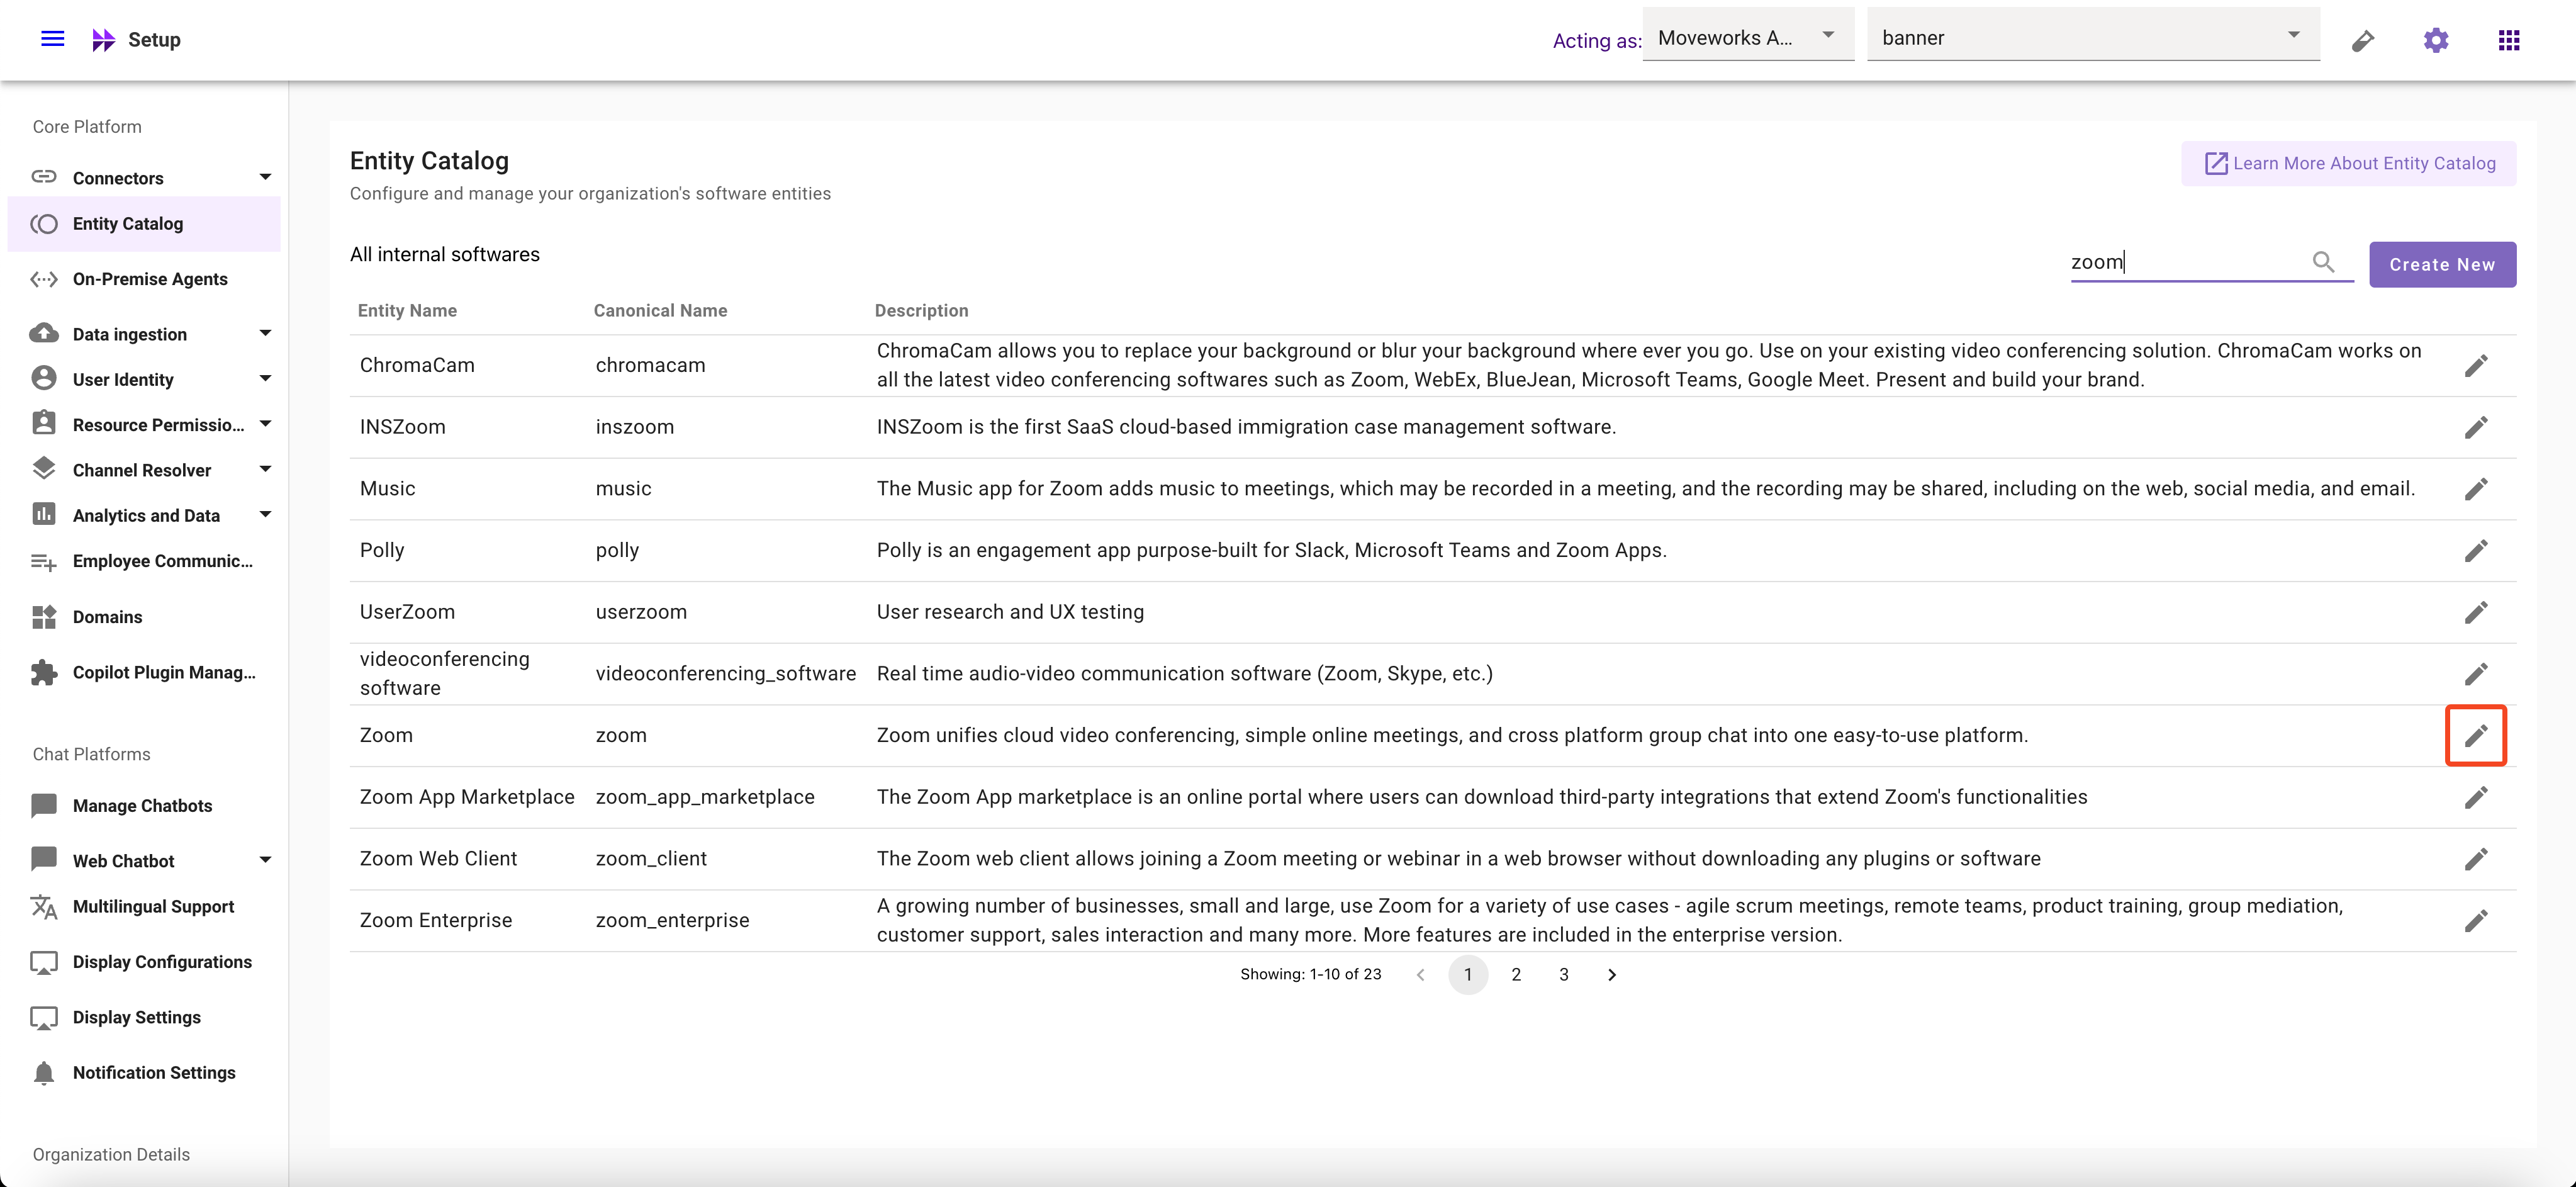
Task: Click the Create New button
Action: (2441, 265)
